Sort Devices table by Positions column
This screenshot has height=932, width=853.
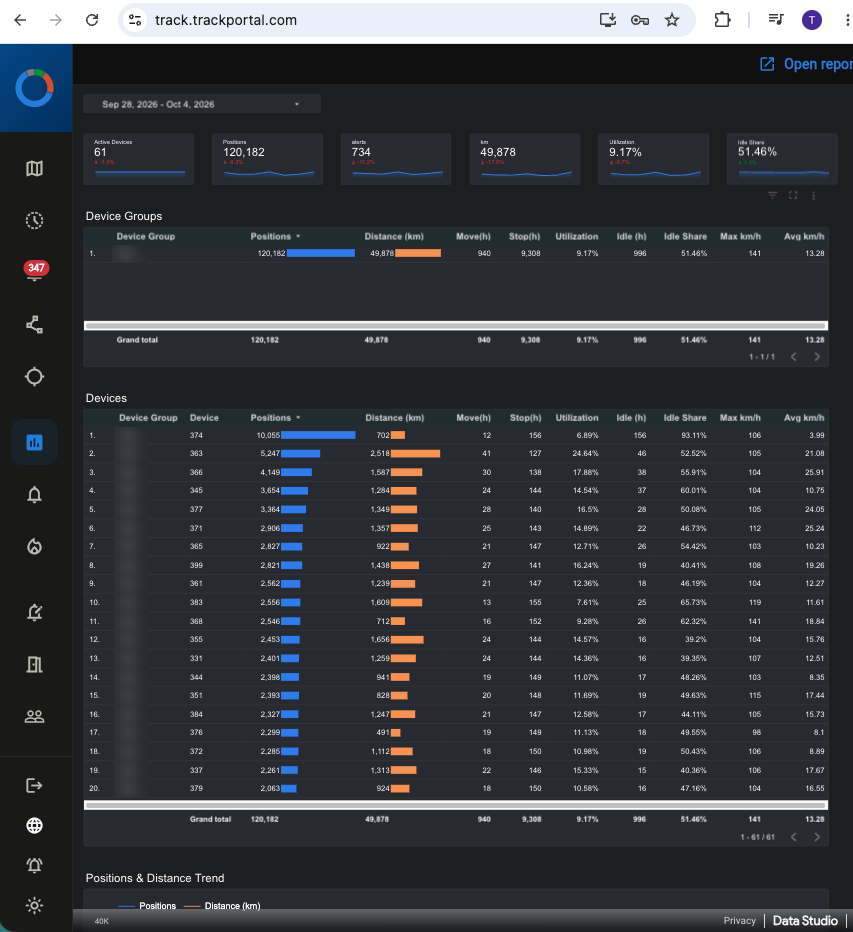pos(275,418)
